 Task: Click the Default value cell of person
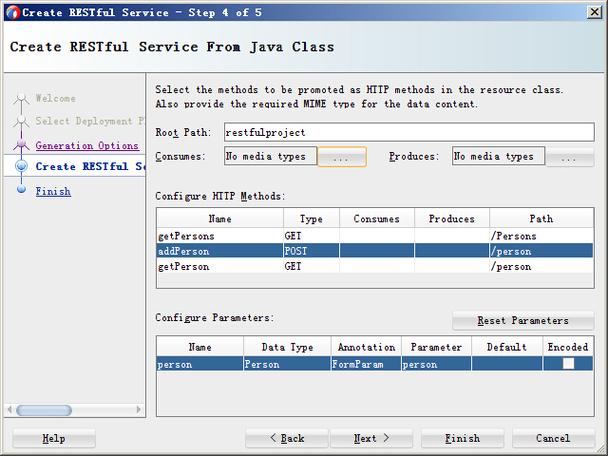tap(507, 364)
